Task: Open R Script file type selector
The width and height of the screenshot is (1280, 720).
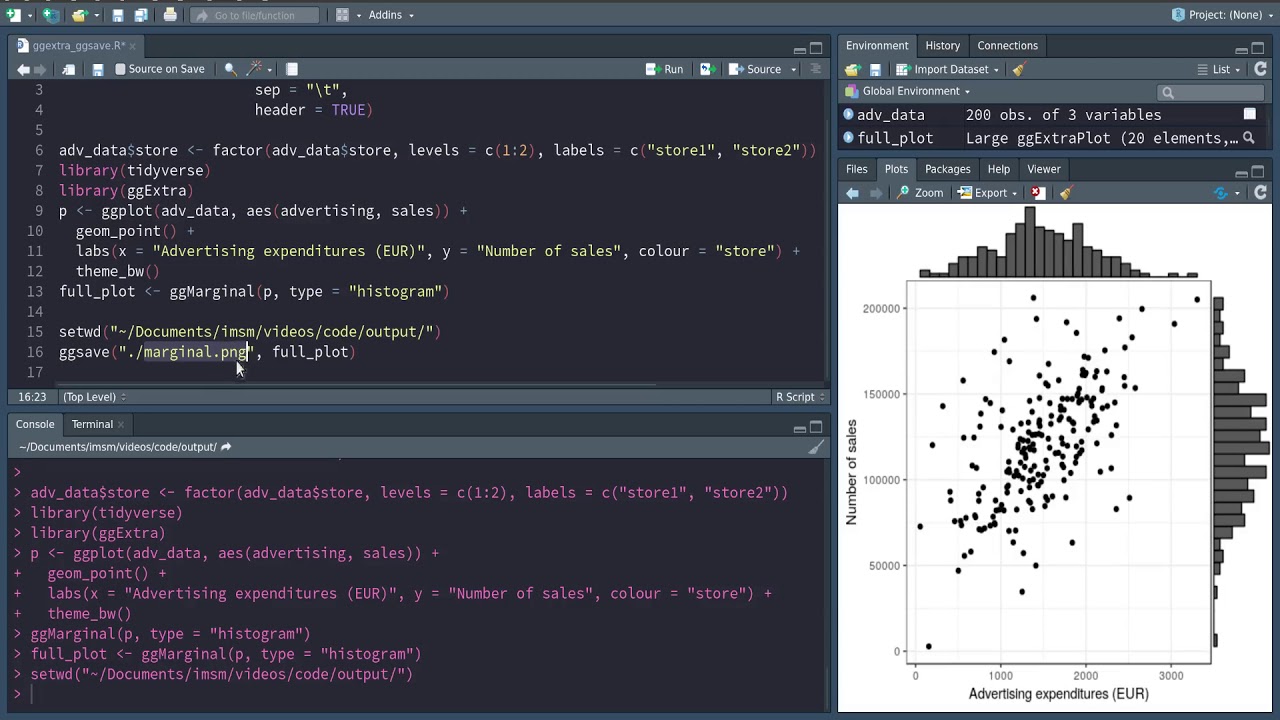Action: [800, 397]
